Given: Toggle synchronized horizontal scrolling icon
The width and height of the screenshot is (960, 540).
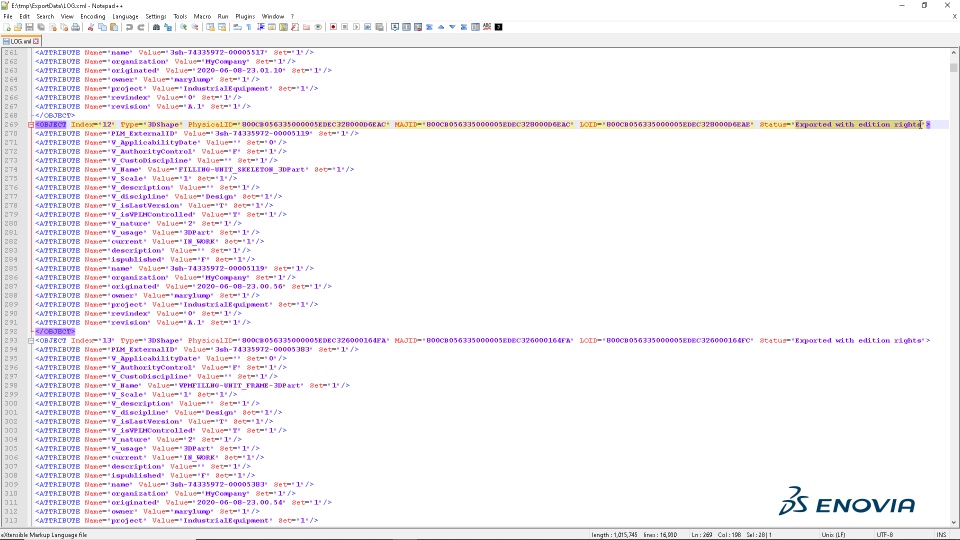Looking at the screenshot, I should (x=222, y=27).
